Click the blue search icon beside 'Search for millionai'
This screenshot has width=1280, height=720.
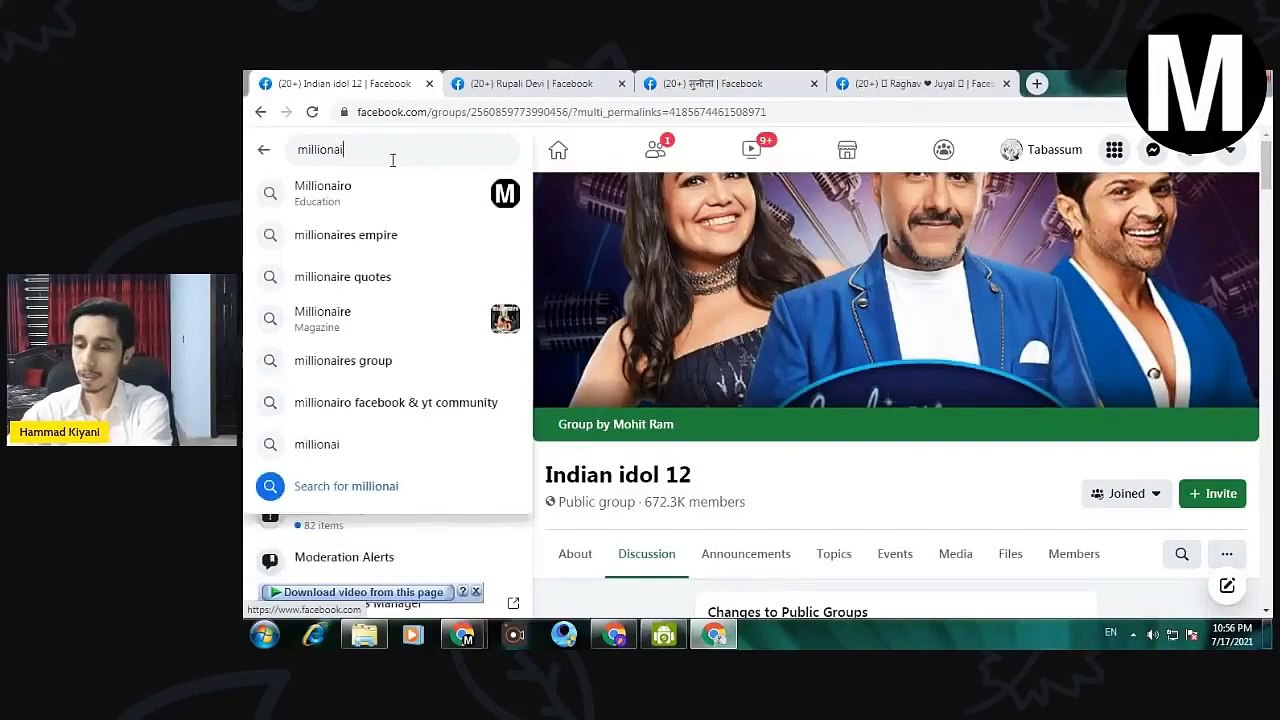point(270,486)
